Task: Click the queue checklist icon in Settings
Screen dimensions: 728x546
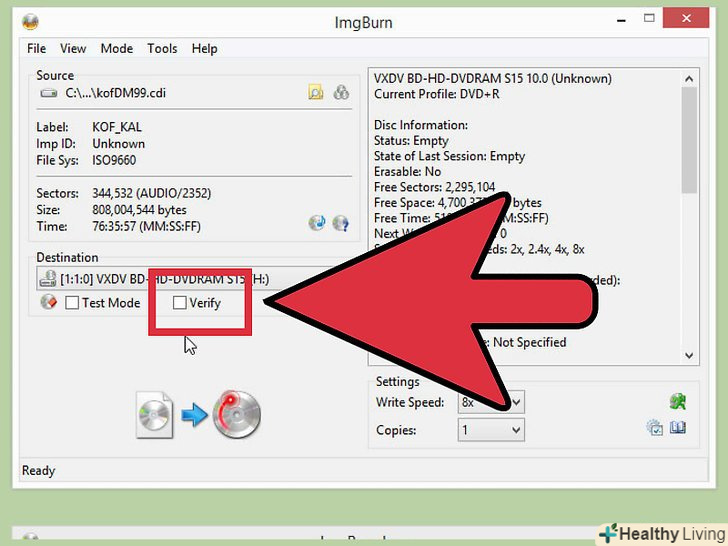Action: [x=655, y=428]
